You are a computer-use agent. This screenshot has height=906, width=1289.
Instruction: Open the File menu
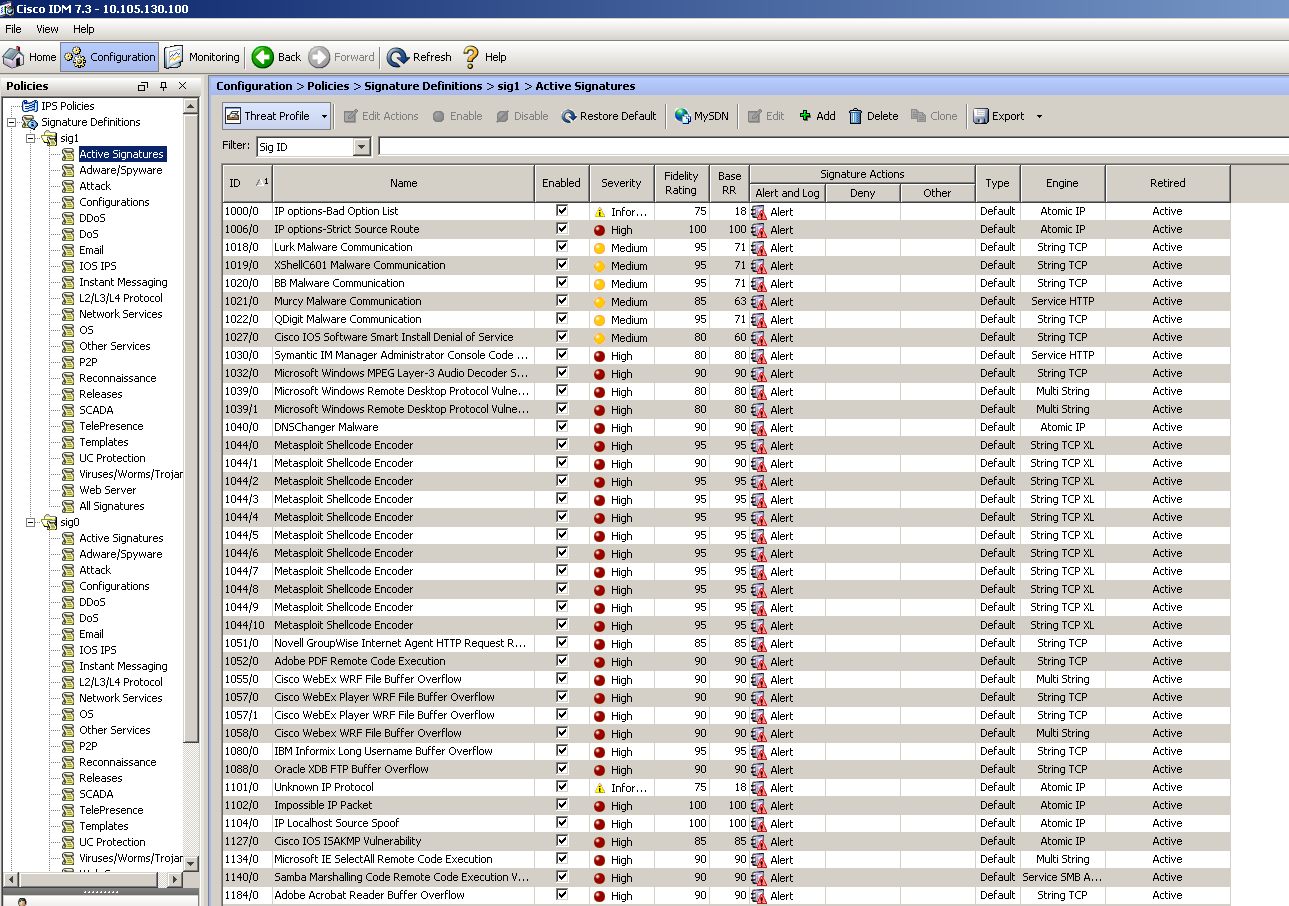[x=13, y=29]
